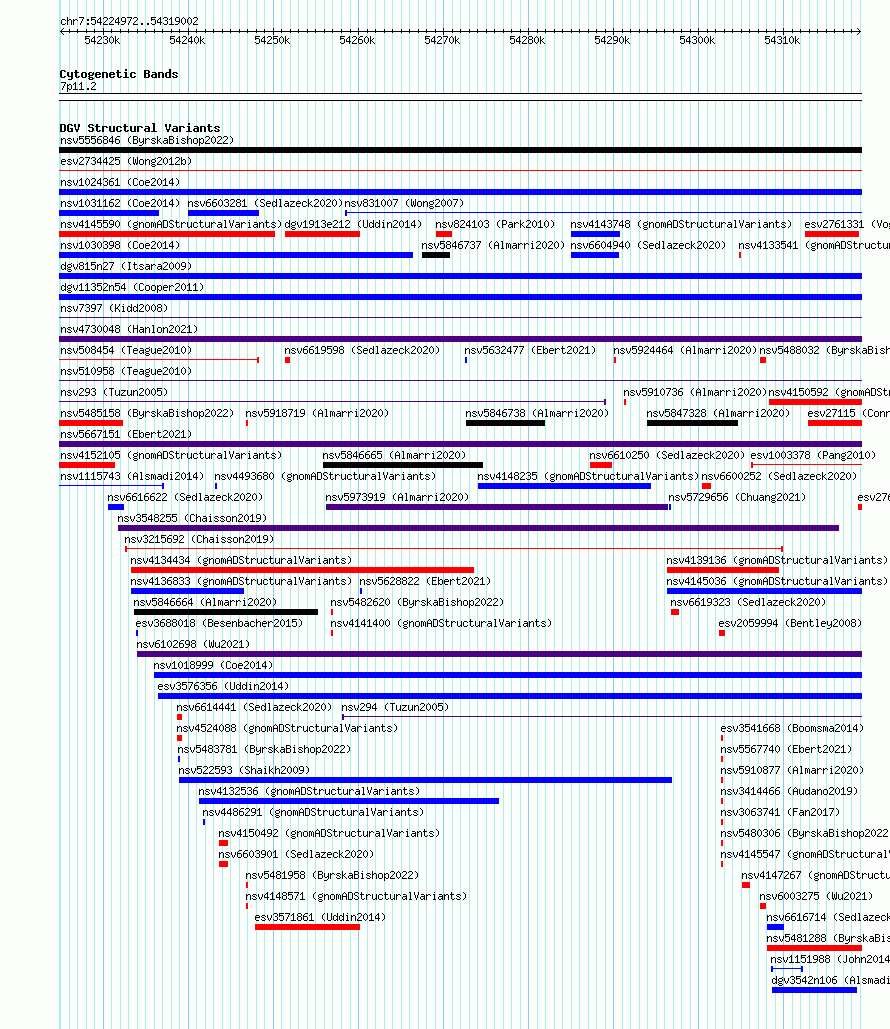Select nsv6003275 (Wu2021) label
The width and height of the screenshot is (890, 1029).
816,896
